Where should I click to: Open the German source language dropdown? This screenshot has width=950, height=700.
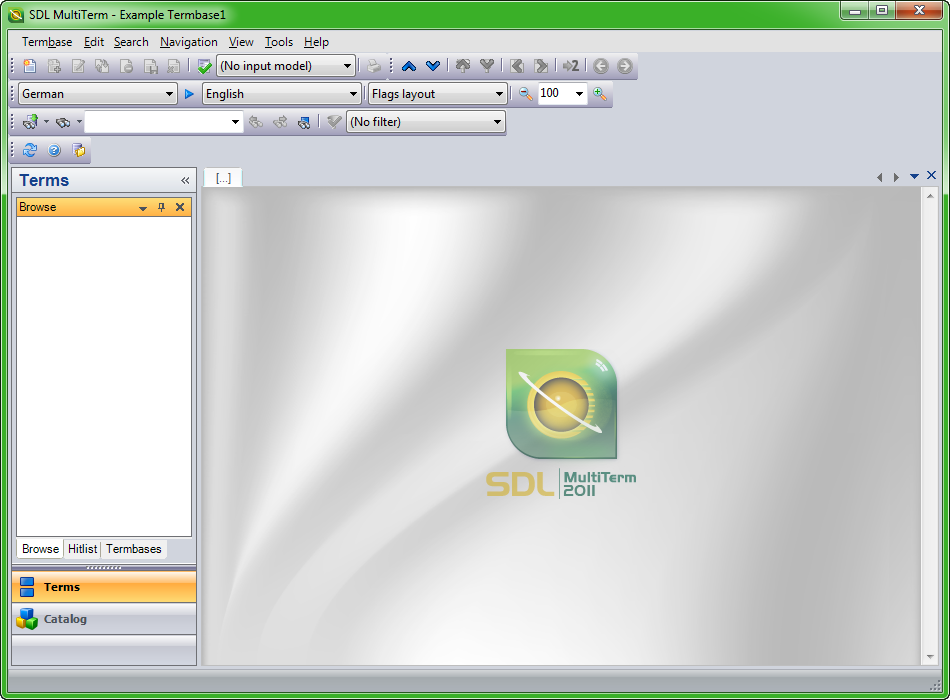98,94
